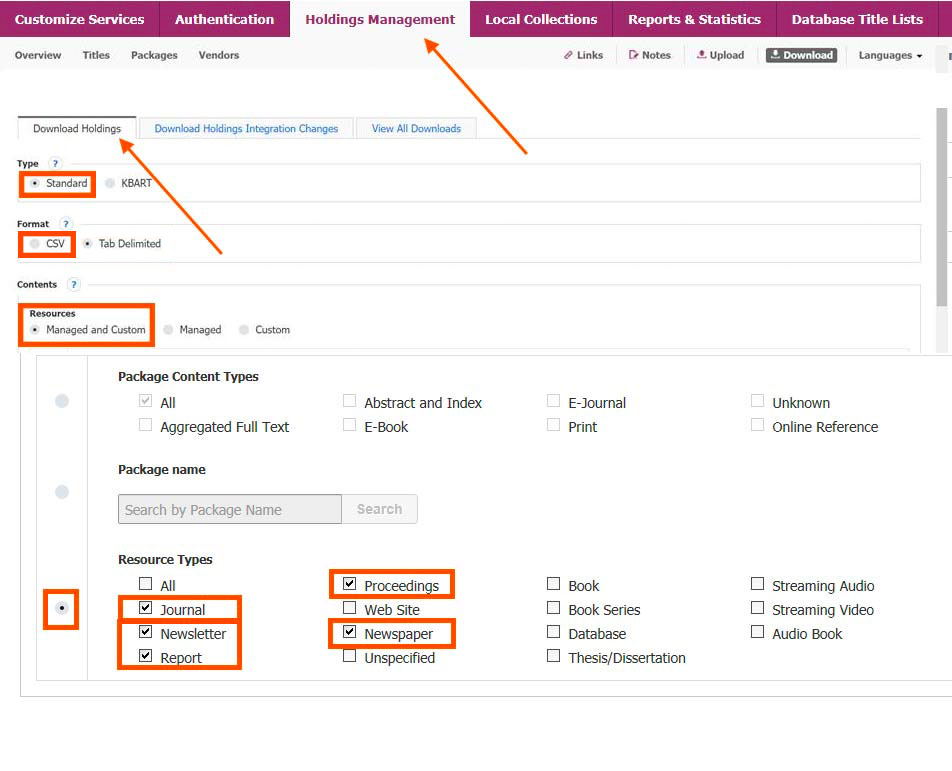
Task: Uncheck the Report resource type
Action: (x=145, y=656)
